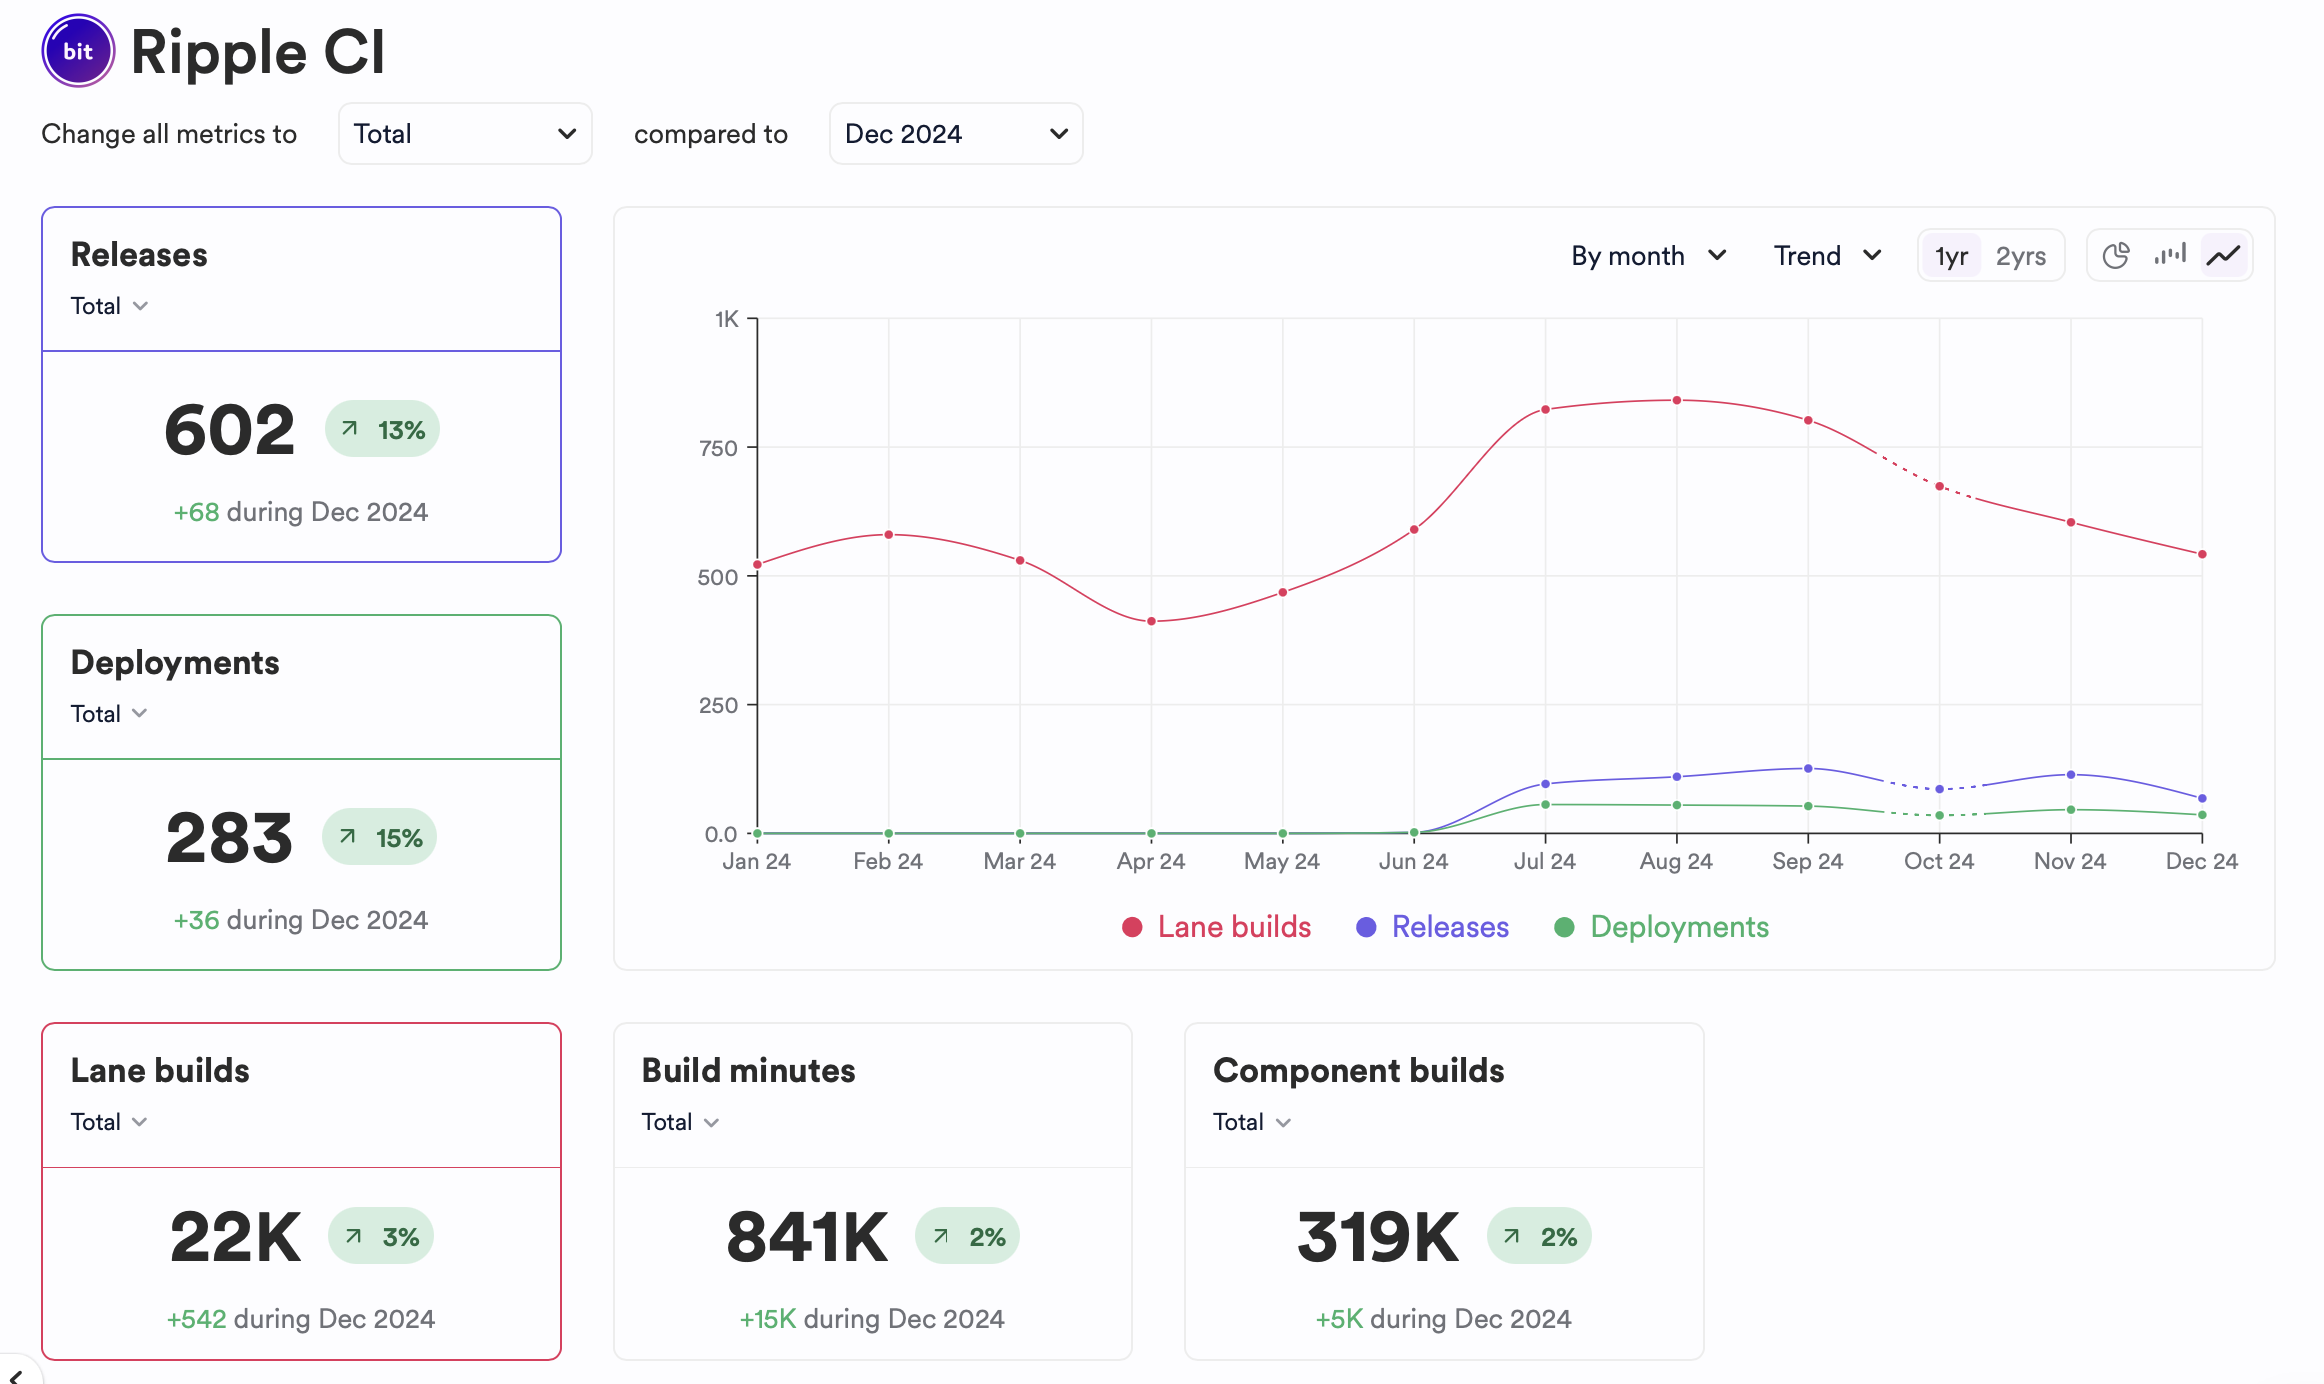Screen dimensions: 2324x1384
Task: Click the Apr 24 Lane builds data point
Action: (1152, 621)
